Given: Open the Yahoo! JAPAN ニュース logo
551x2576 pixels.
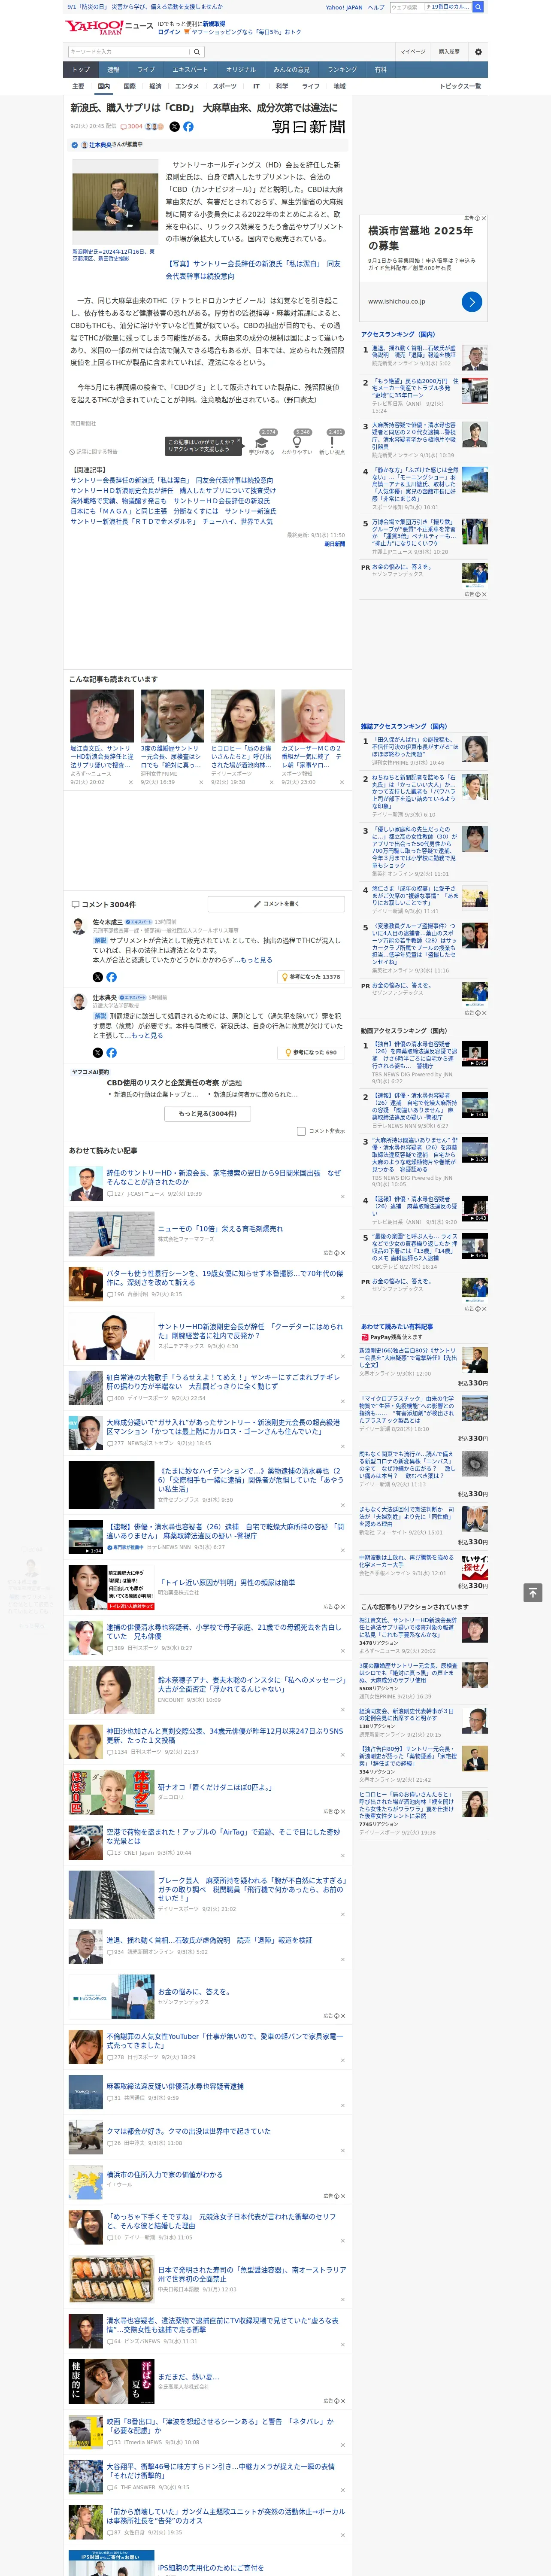Looking at the screenshot, I should click(109, 27).
